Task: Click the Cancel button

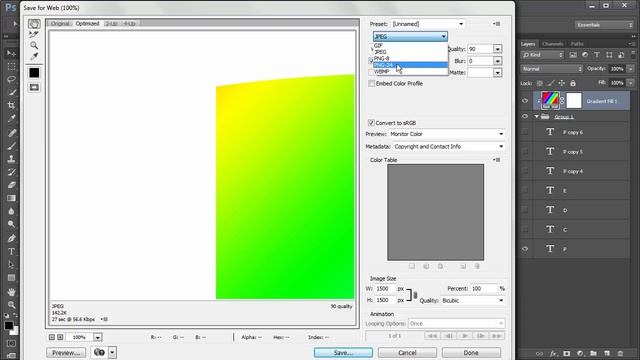Action: [407, 353]
